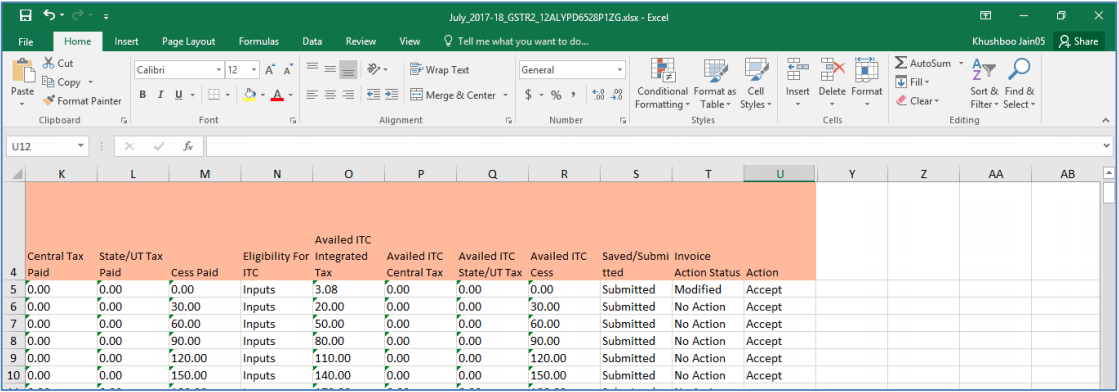Open the File tab
This screenshot has height=392, width=1119.
[25, 41]
